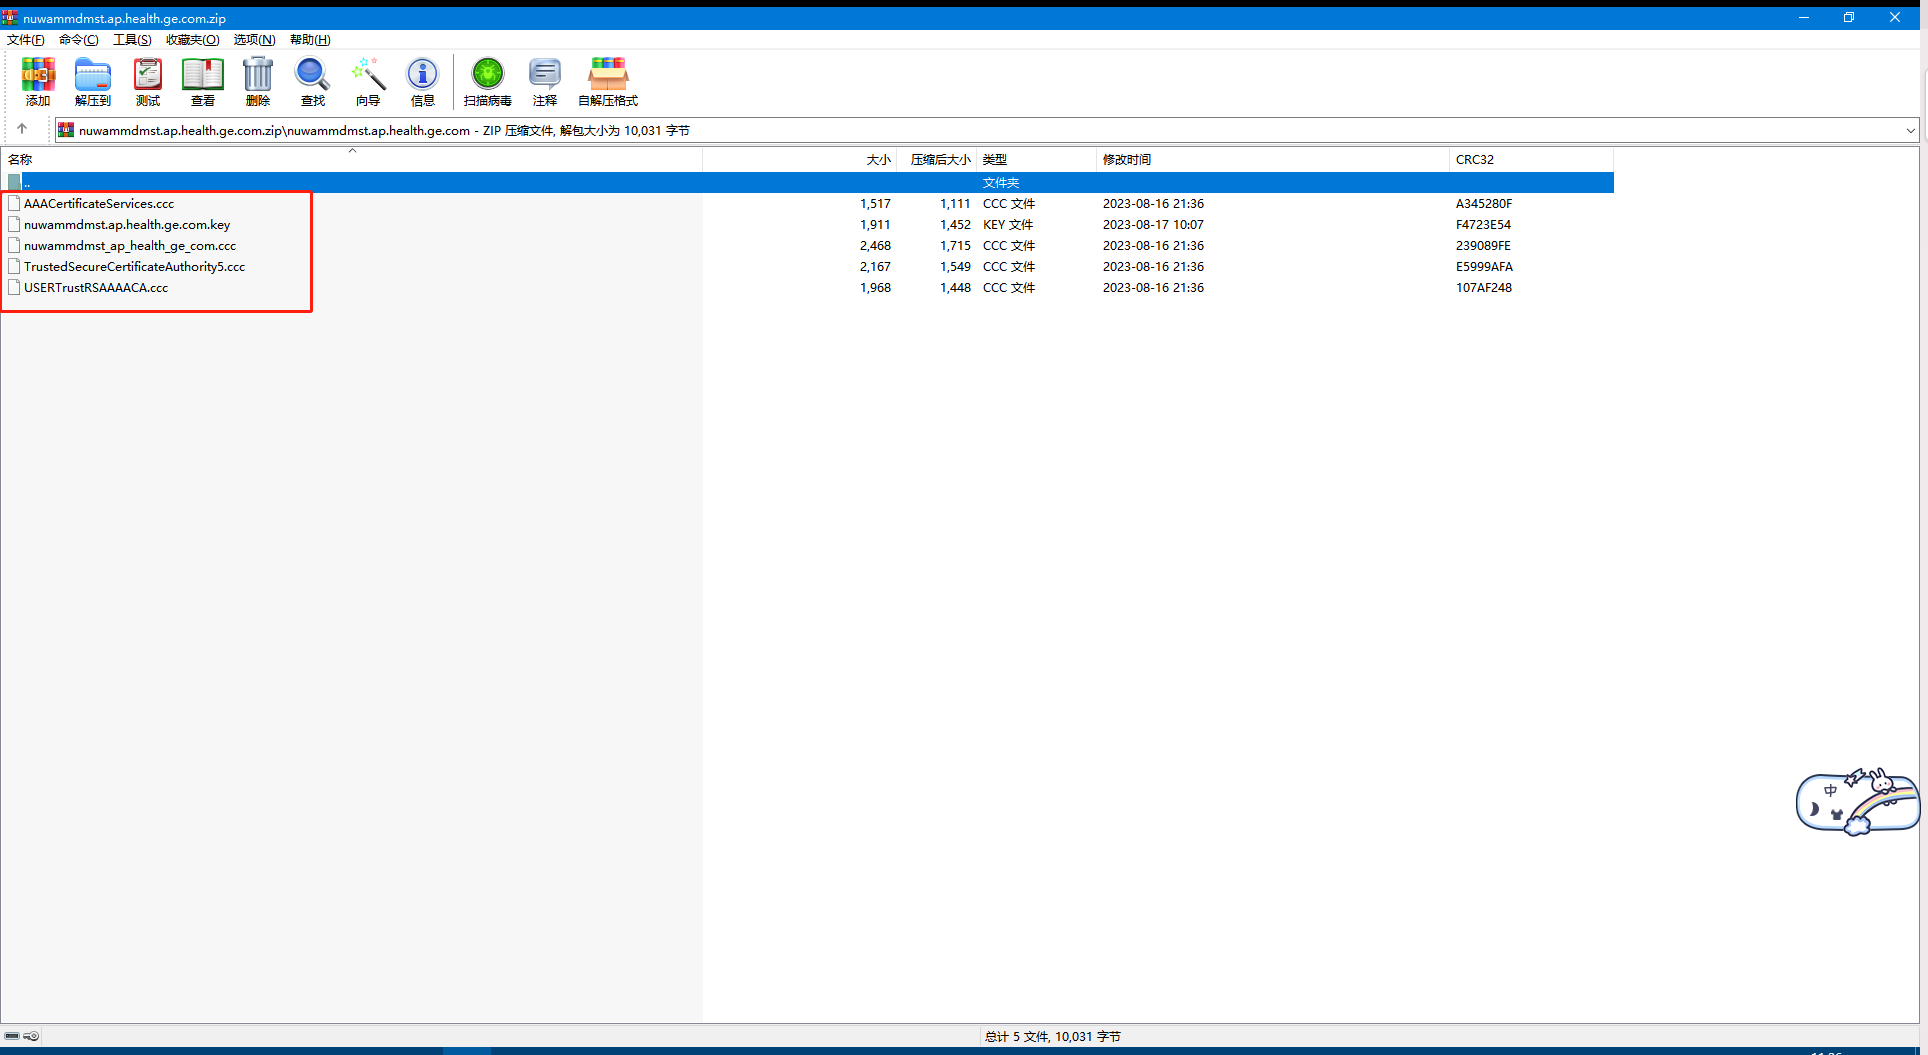Click CRC32 value E5999AFA
This screenshot has height=1055, width=1928.
click(1484, 266)
